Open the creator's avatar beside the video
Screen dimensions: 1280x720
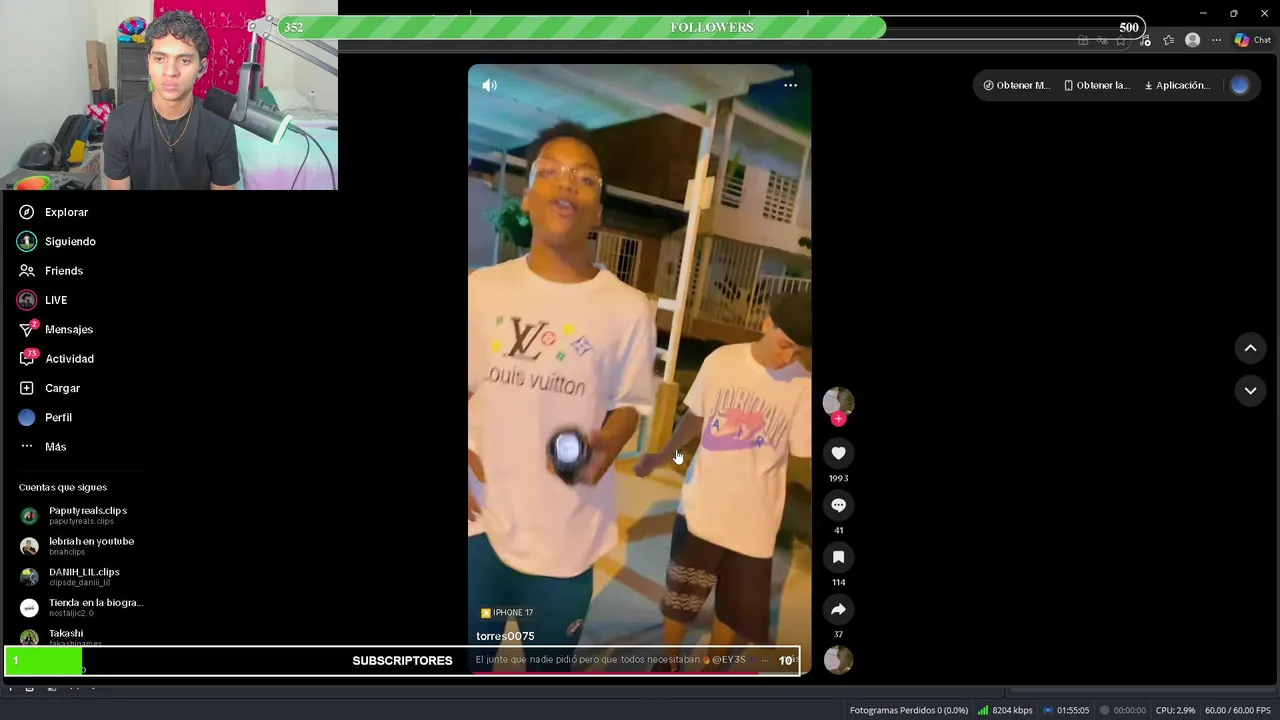pyautogui.click(x=838, y=401)
